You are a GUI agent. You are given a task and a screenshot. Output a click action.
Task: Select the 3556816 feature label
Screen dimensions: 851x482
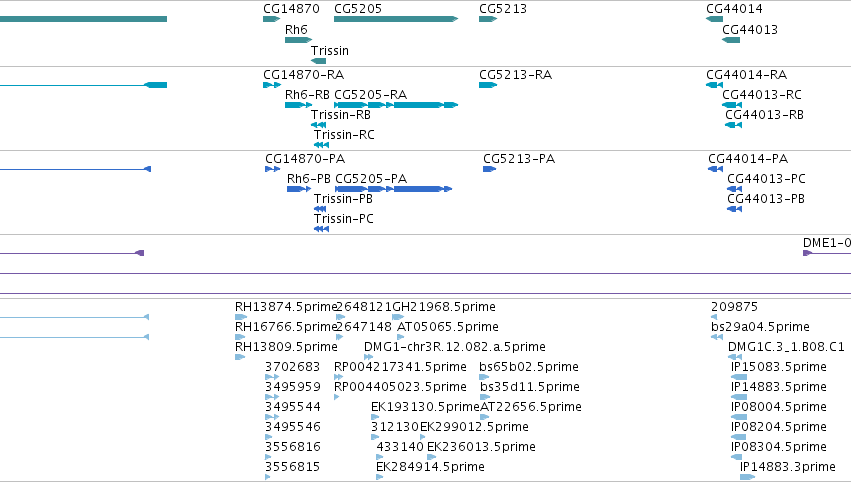293,448
